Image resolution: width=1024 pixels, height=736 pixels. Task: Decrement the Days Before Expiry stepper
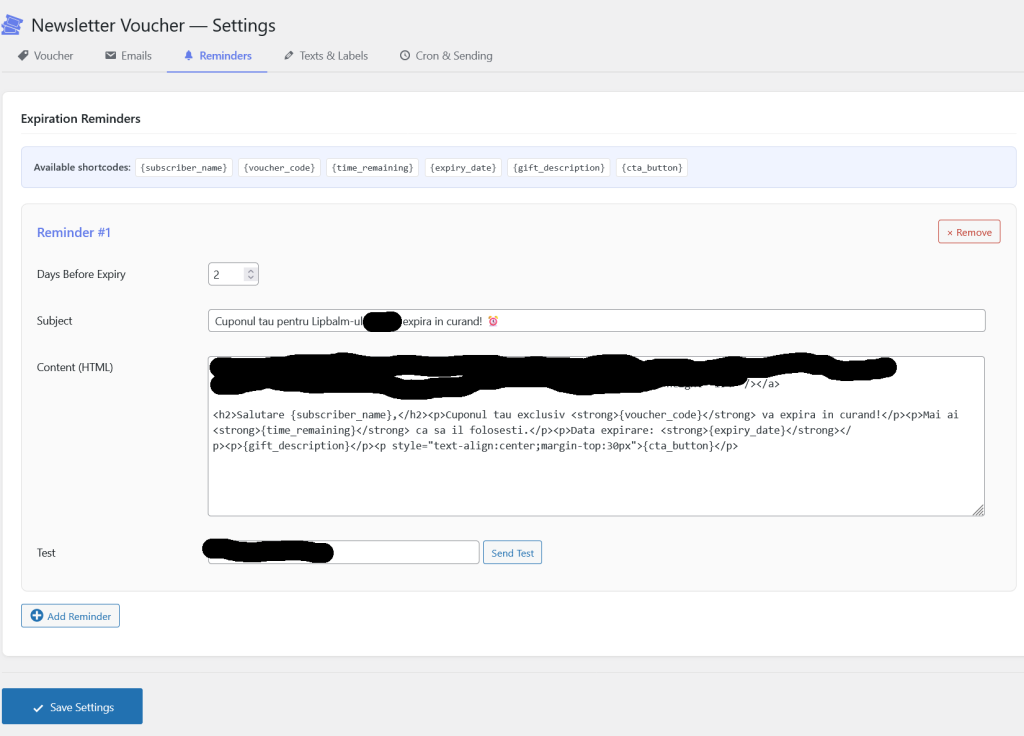[x=253, y=277]
